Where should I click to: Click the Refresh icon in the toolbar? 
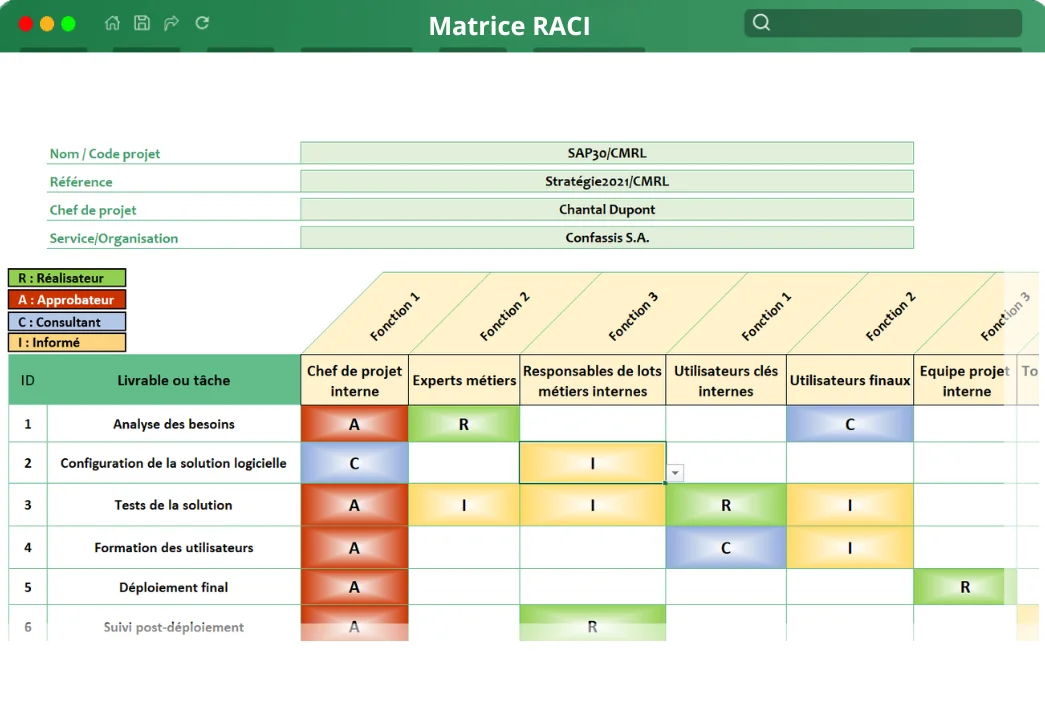coord(201,22)
